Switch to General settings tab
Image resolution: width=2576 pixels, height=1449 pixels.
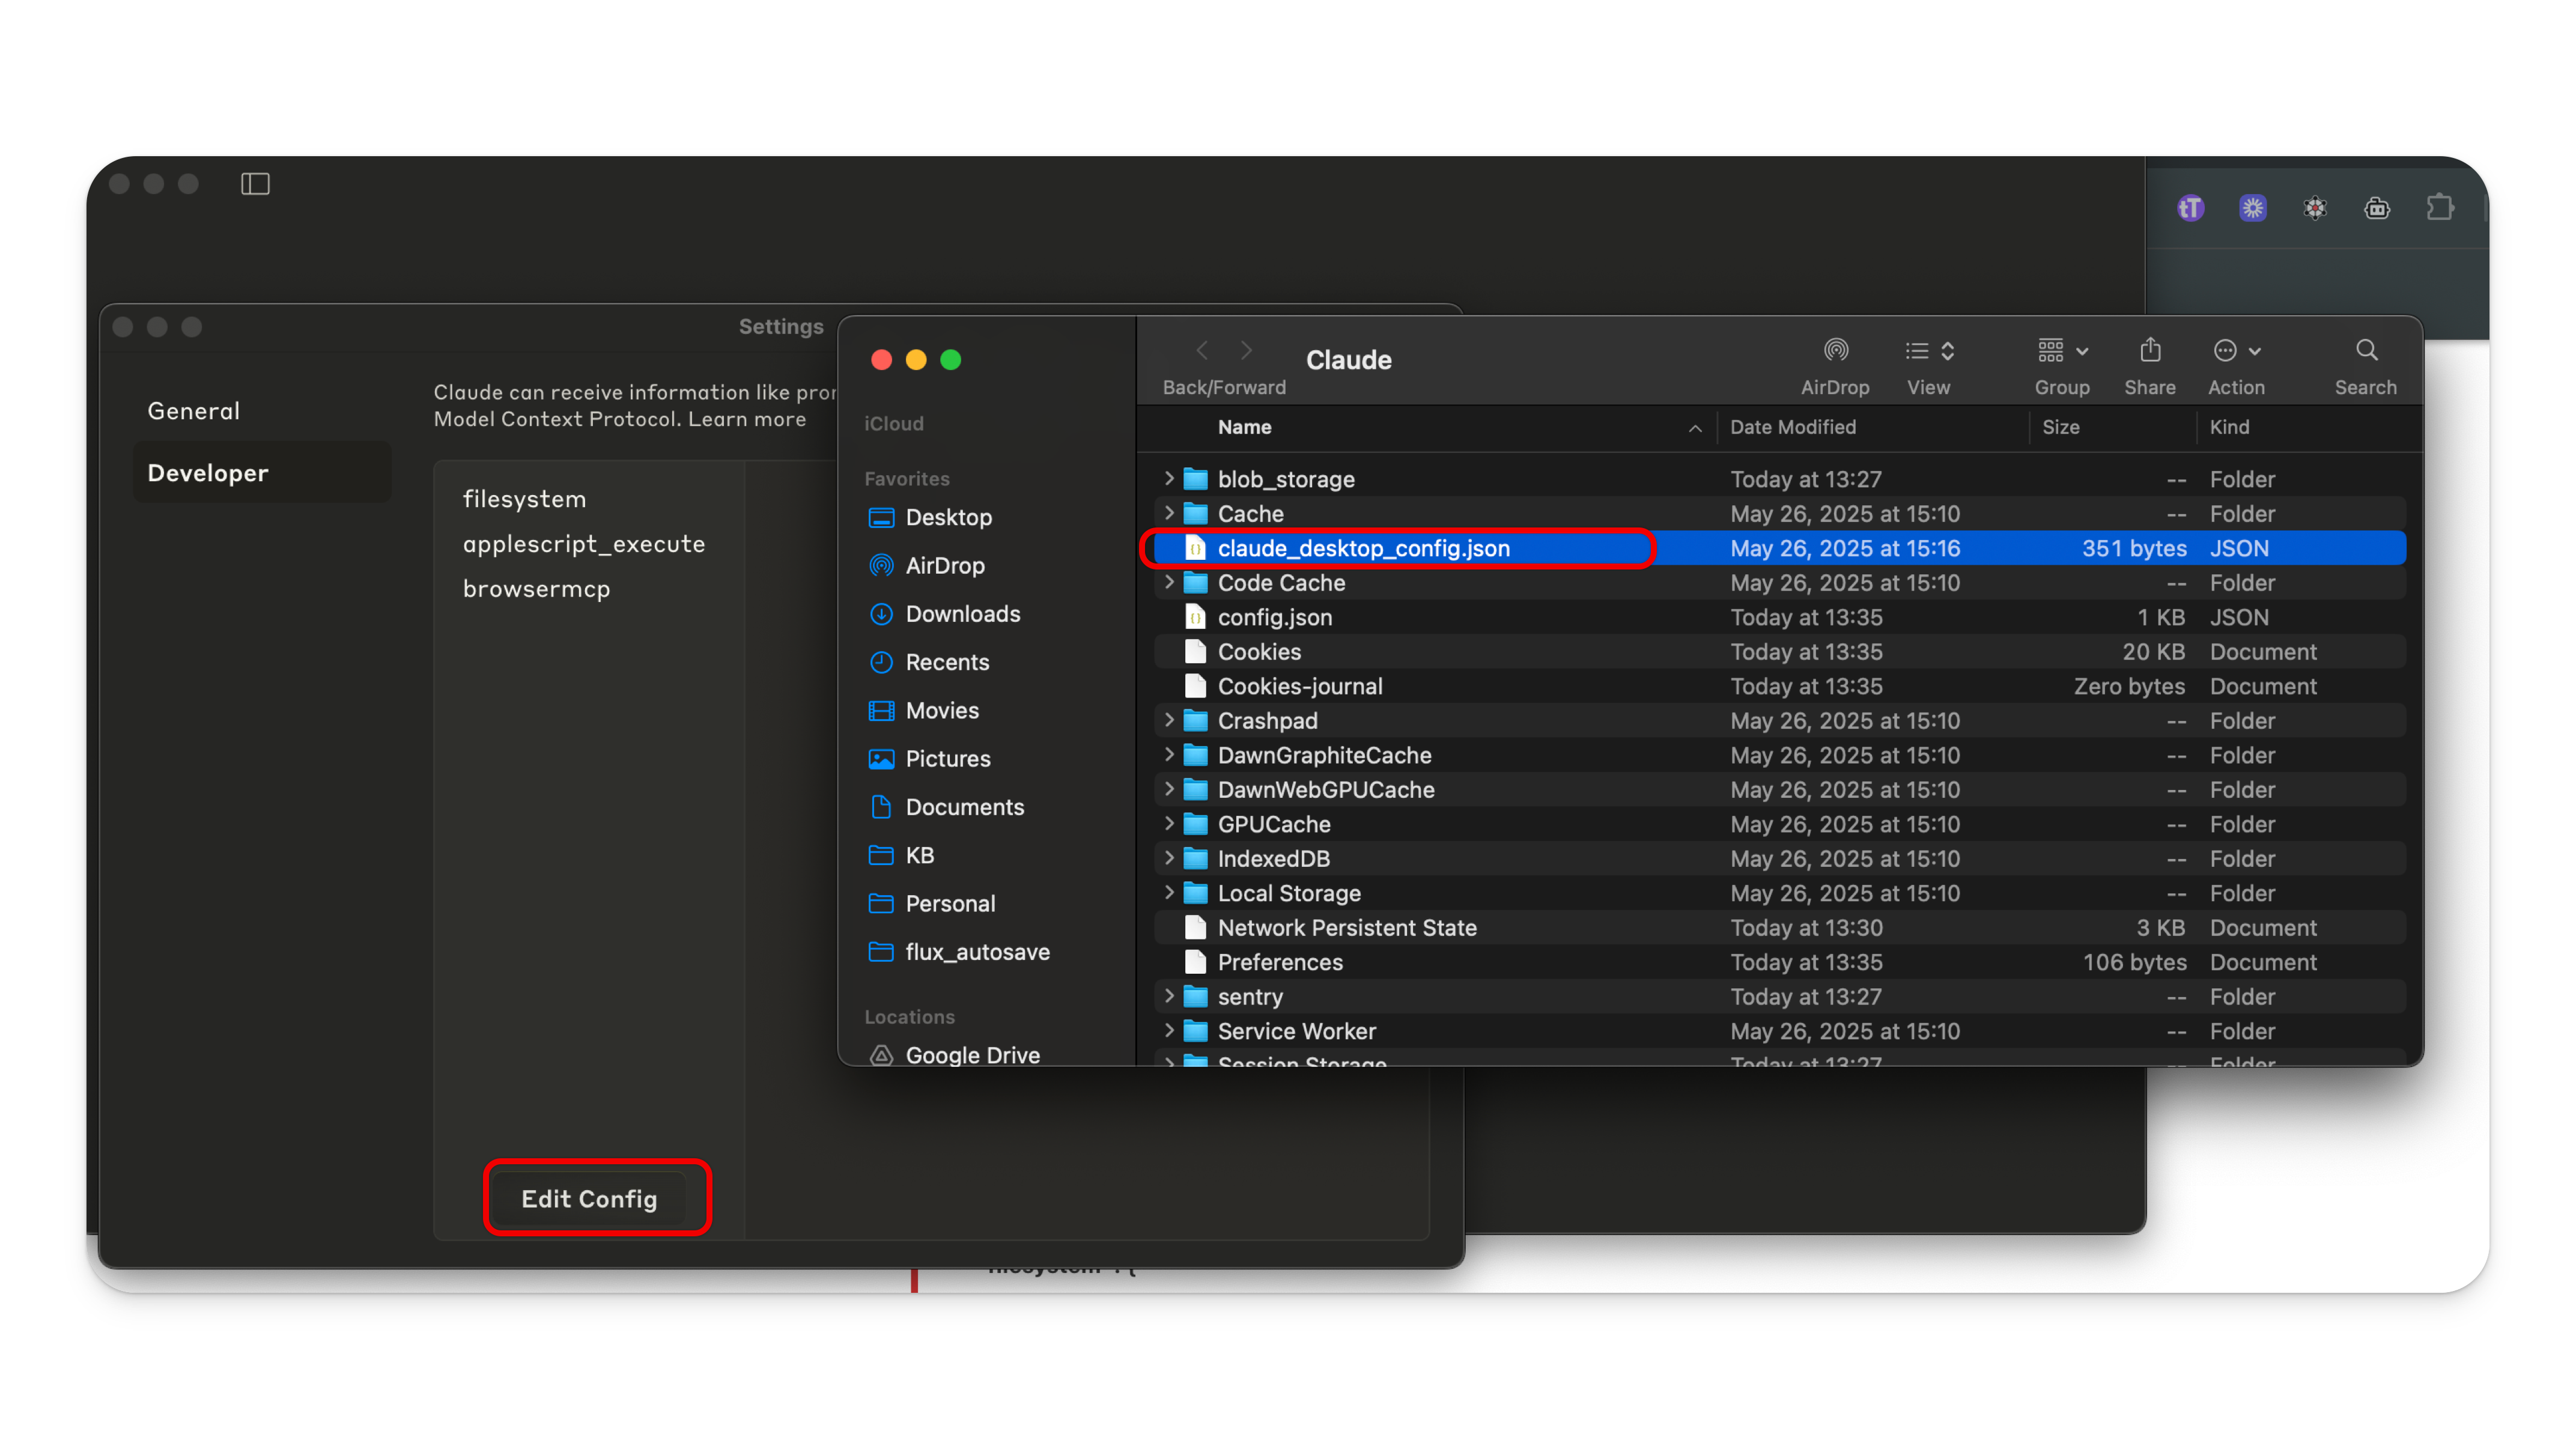click(x=194, y=411)
